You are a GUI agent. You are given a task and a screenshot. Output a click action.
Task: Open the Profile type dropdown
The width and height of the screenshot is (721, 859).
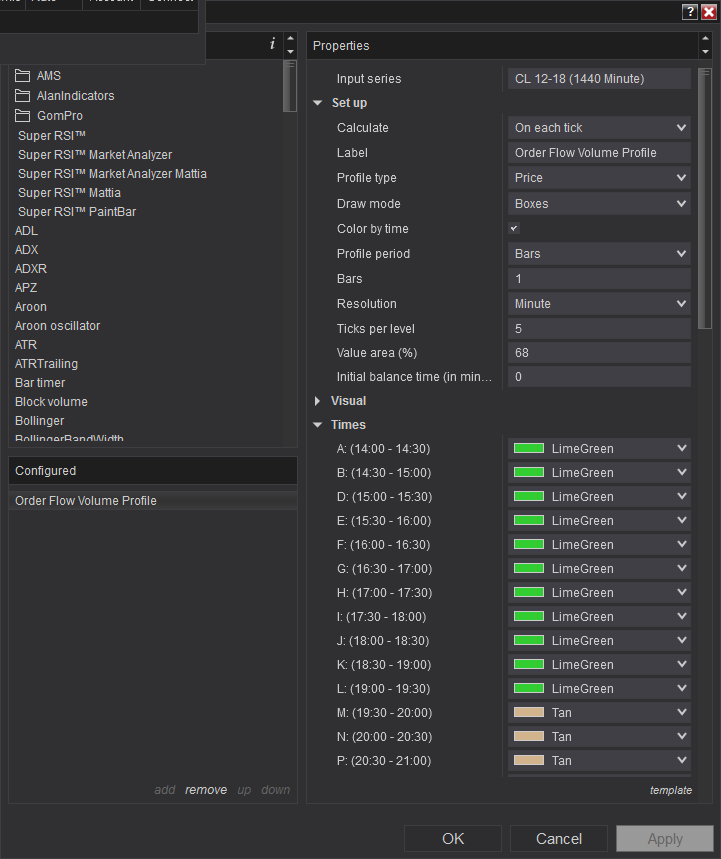599,178
